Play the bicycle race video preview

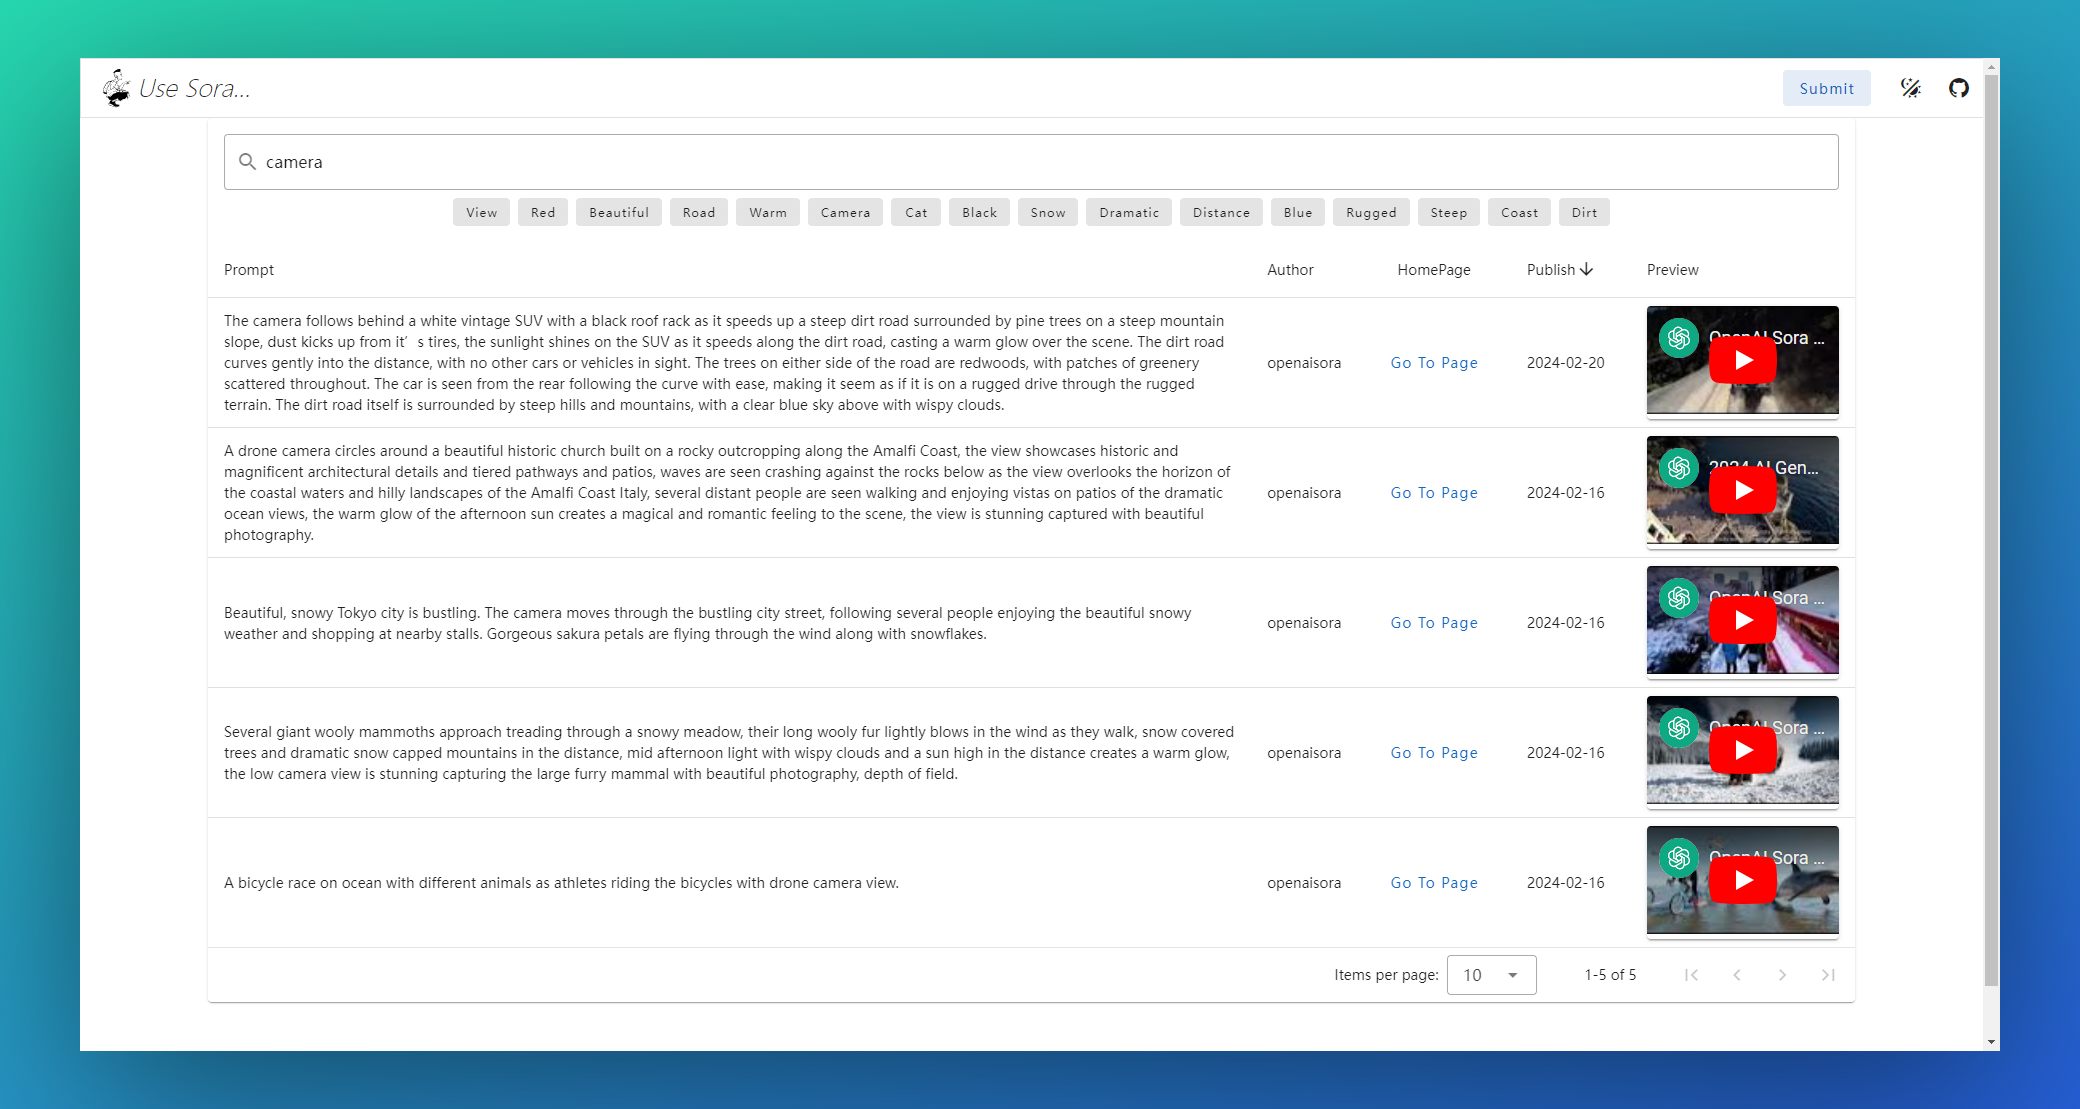coord(1742,881)
